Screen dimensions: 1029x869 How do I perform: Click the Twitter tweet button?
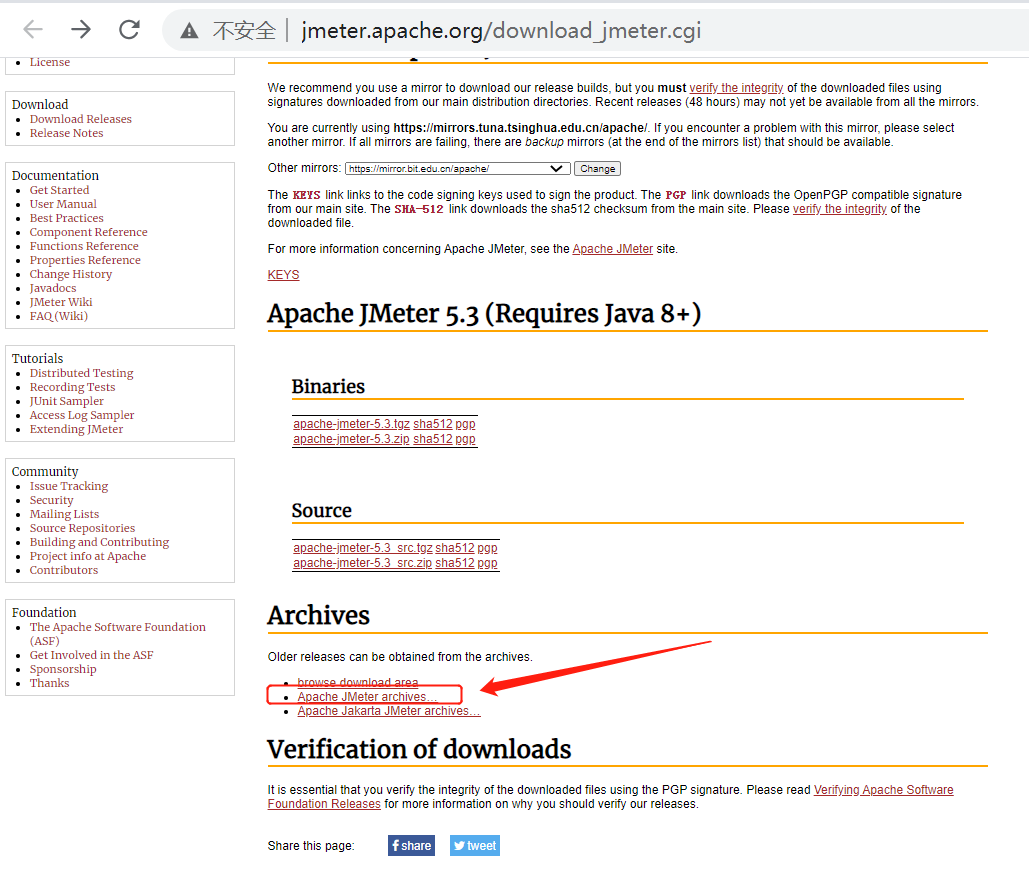pyautogui.click(x=474, y=845)
